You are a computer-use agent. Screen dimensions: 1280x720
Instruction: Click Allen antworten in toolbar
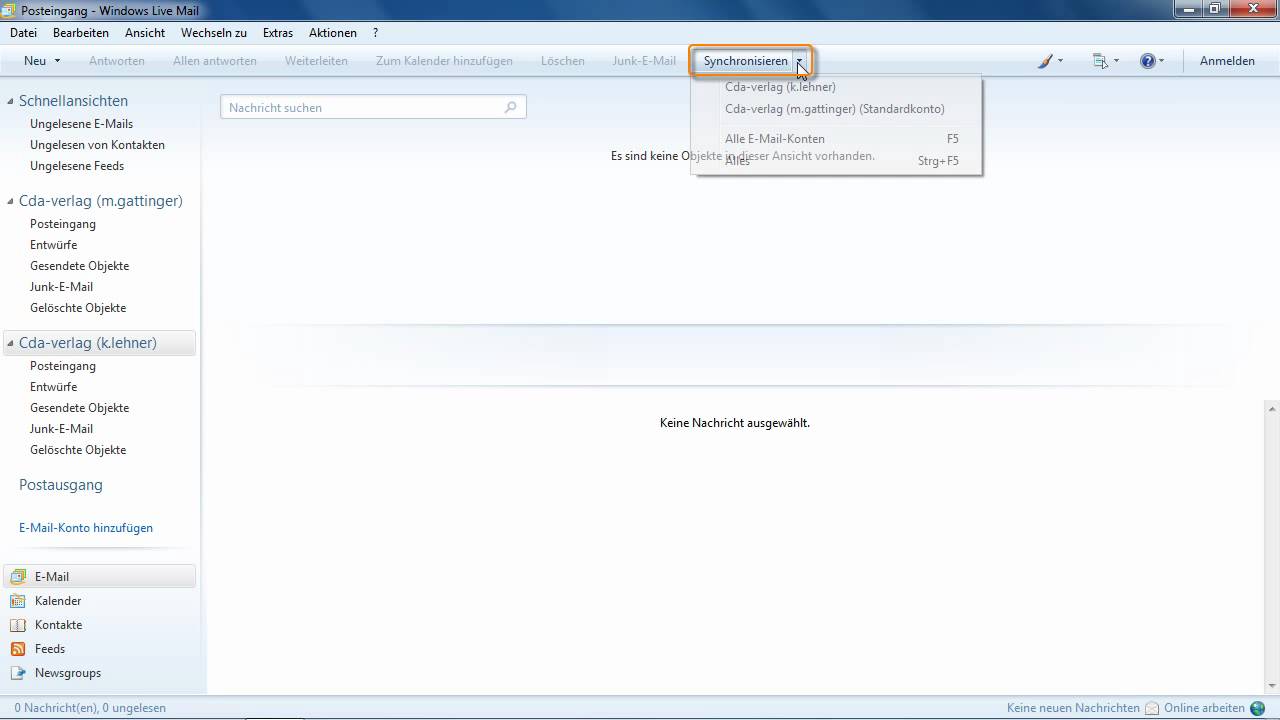pyautogui.click(x=215, y=61)
